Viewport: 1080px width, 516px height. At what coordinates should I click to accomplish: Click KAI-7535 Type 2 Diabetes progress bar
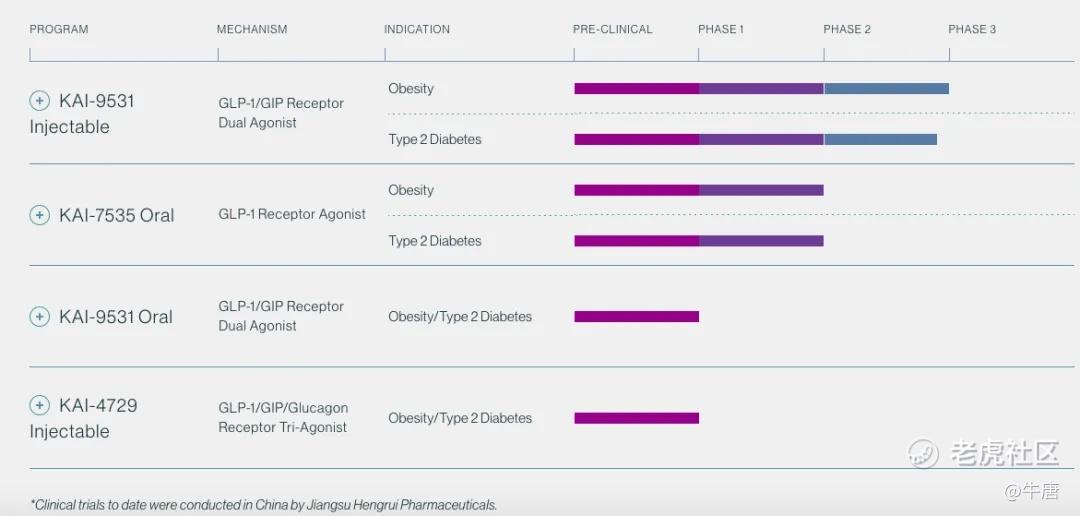(698, 241)
